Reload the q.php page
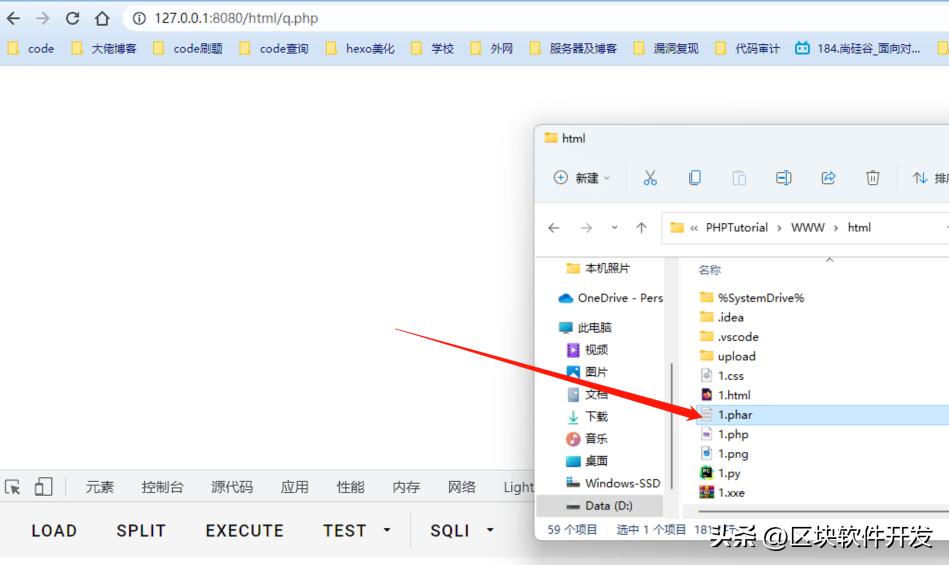Screen dimensions: 949x565 (x=73, y=18)
